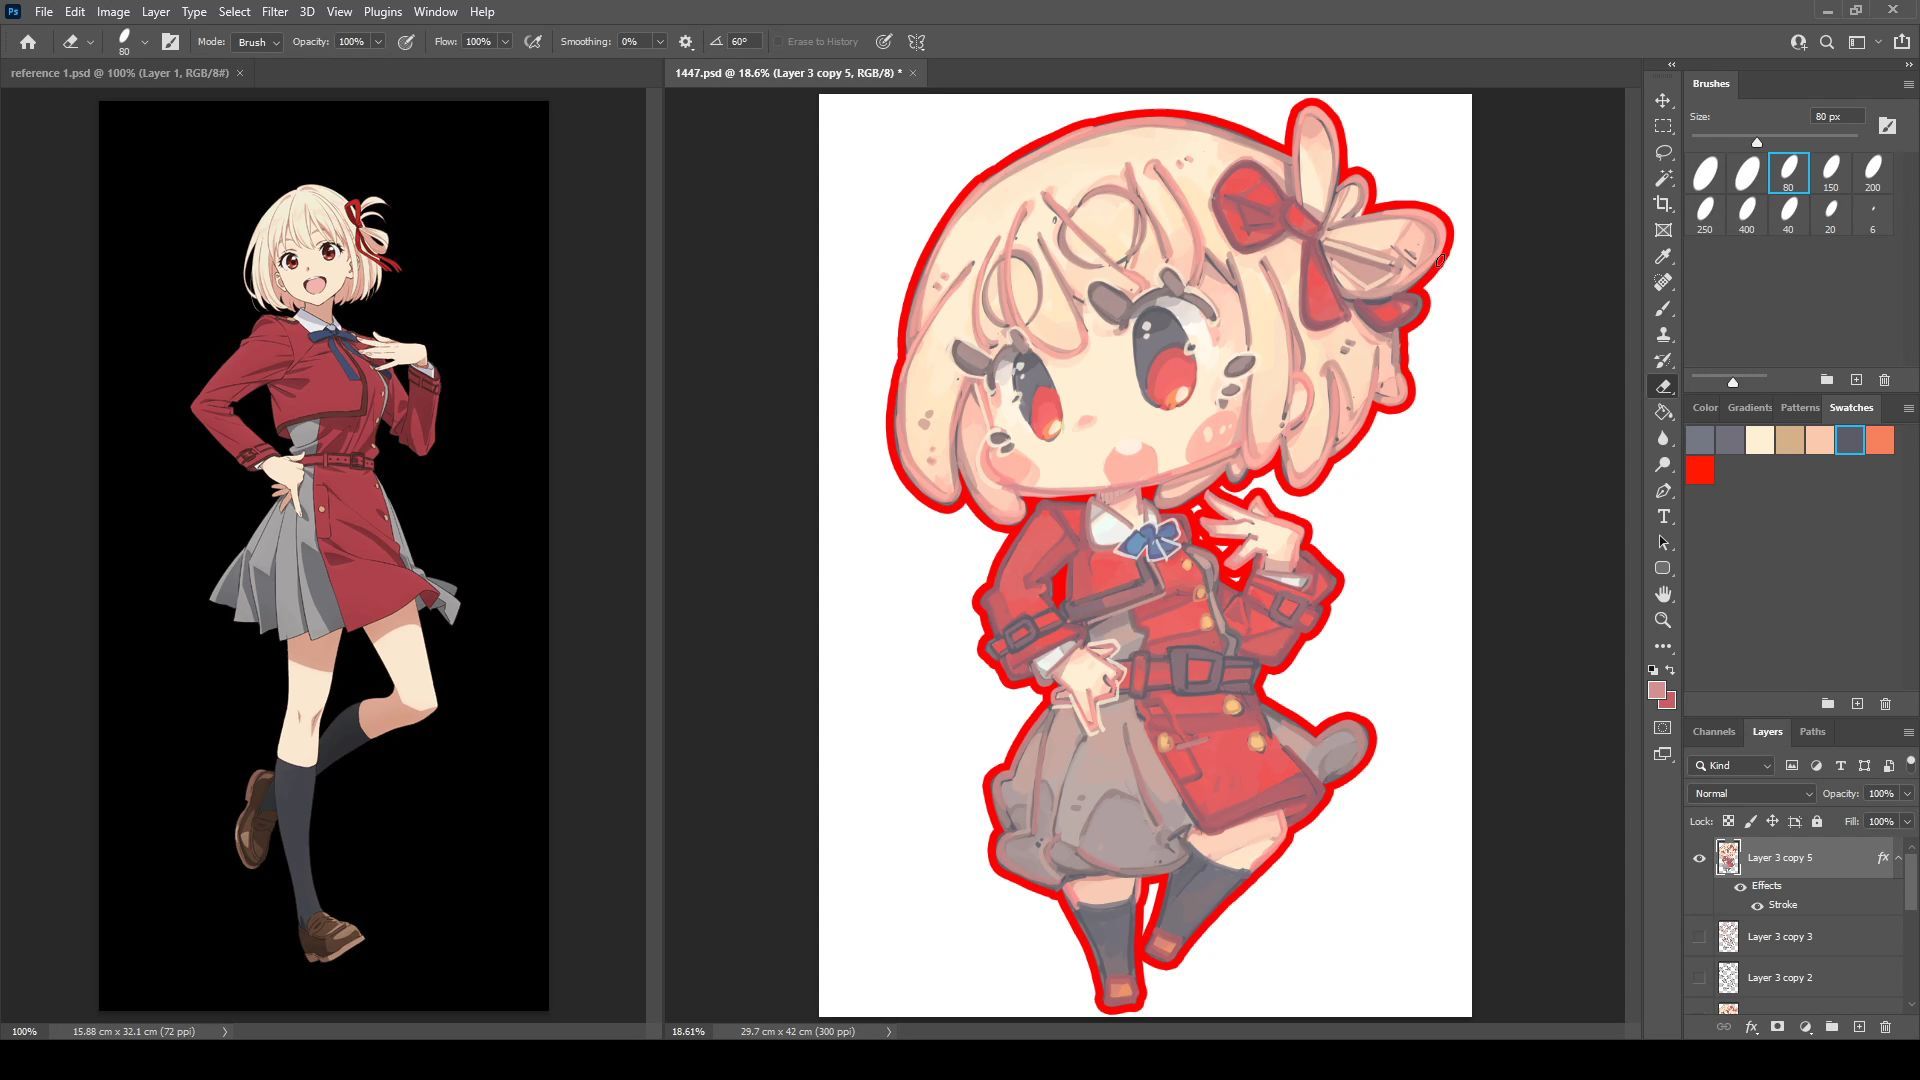Add layer style fx at panel bottom
The width and height of the screenshot is (1920, 1080).
[1751, 1027]
